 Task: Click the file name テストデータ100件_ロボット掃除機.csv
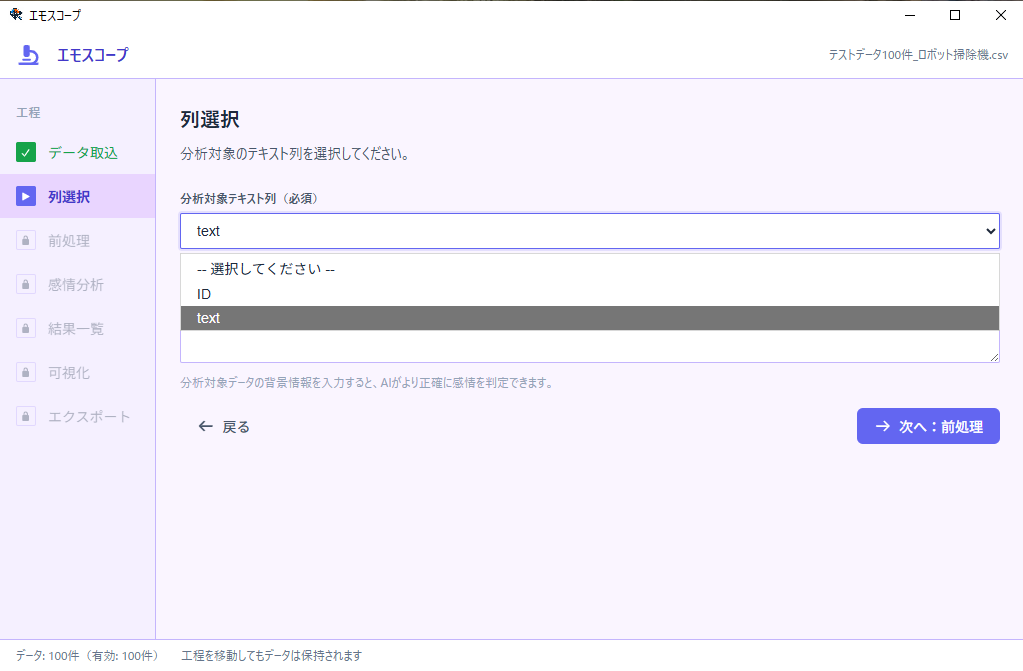click(918, 55)
